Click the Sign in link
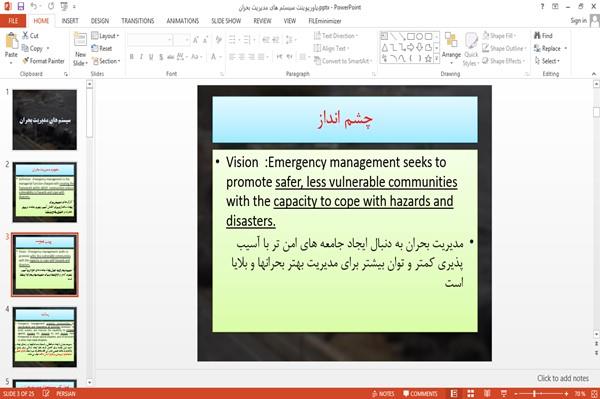The width and height of the screenshot is (600, 399). 578,21
